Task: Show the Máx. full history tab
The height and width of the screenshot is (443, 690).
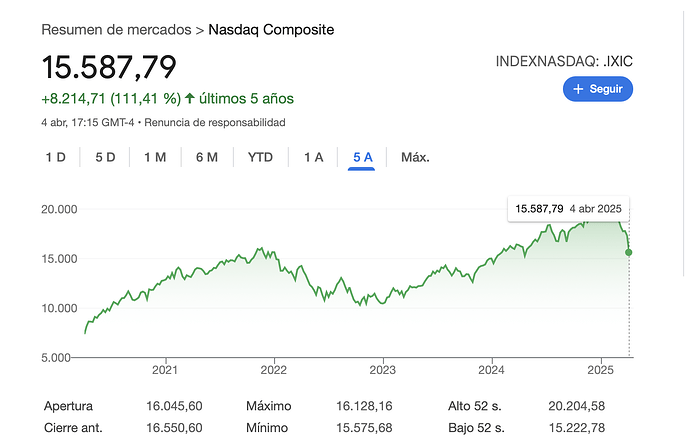Action: click(x=415, y=157)
